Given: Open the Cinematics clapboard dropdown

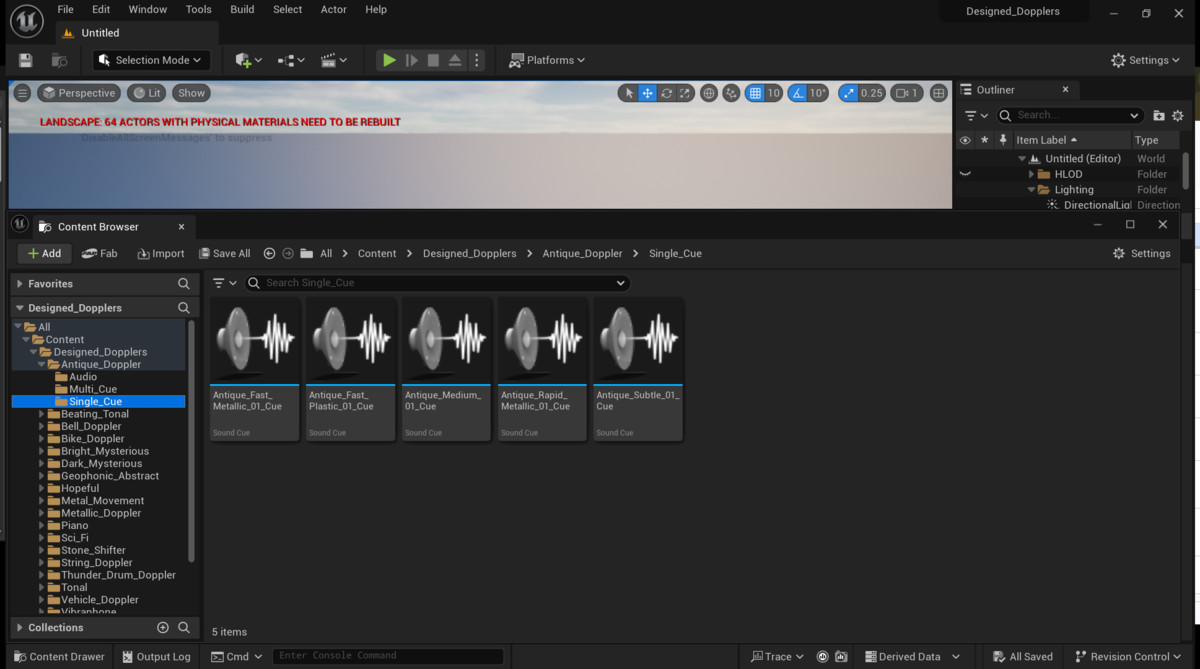Looking at the screenshot, I should (333, 60).
